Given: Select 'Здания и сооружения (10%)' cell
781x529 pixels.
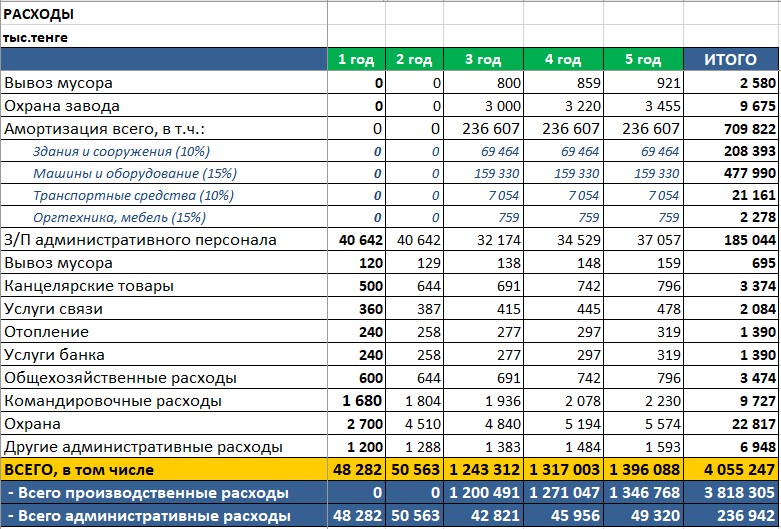Looking at the screenshot, I should tap(118, 152).
